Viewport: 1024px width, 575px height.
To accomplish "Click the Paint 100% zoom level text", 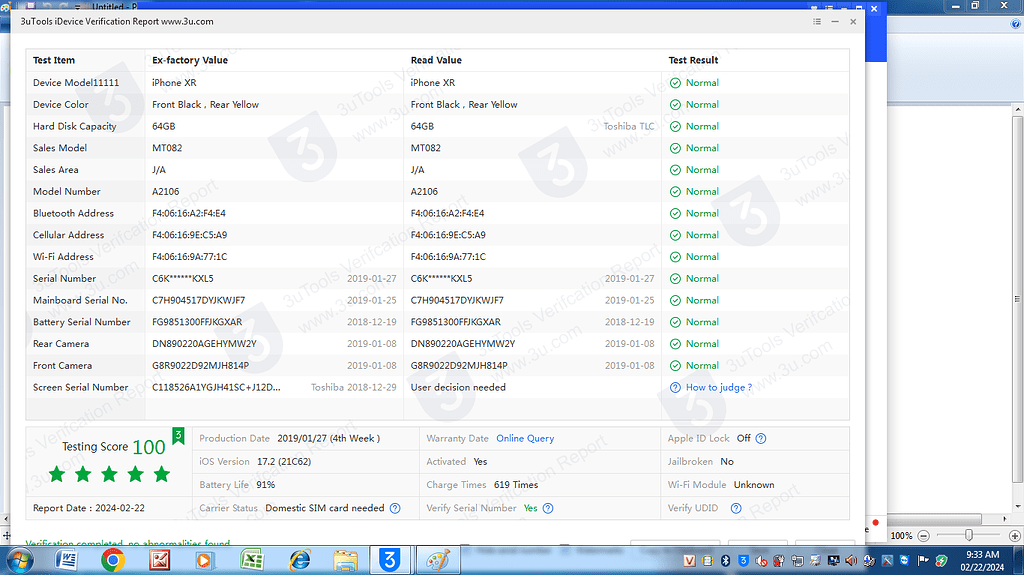I will [x=901, y=536].
